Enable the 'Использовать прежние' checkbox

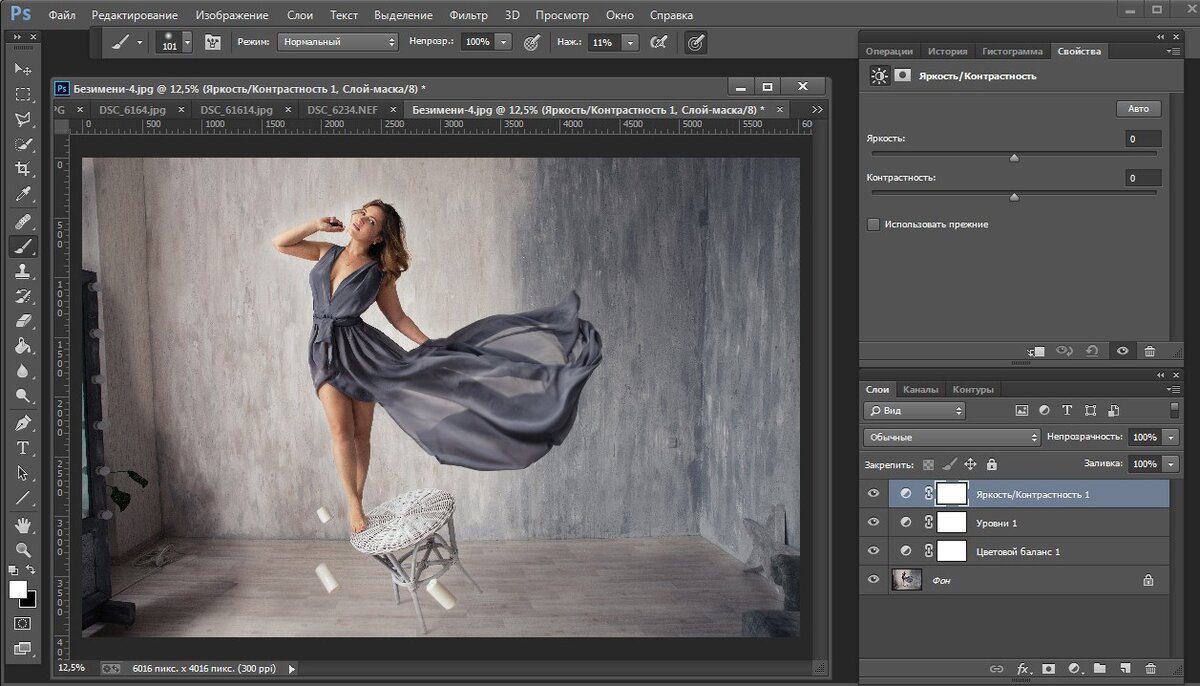point(873,225)
